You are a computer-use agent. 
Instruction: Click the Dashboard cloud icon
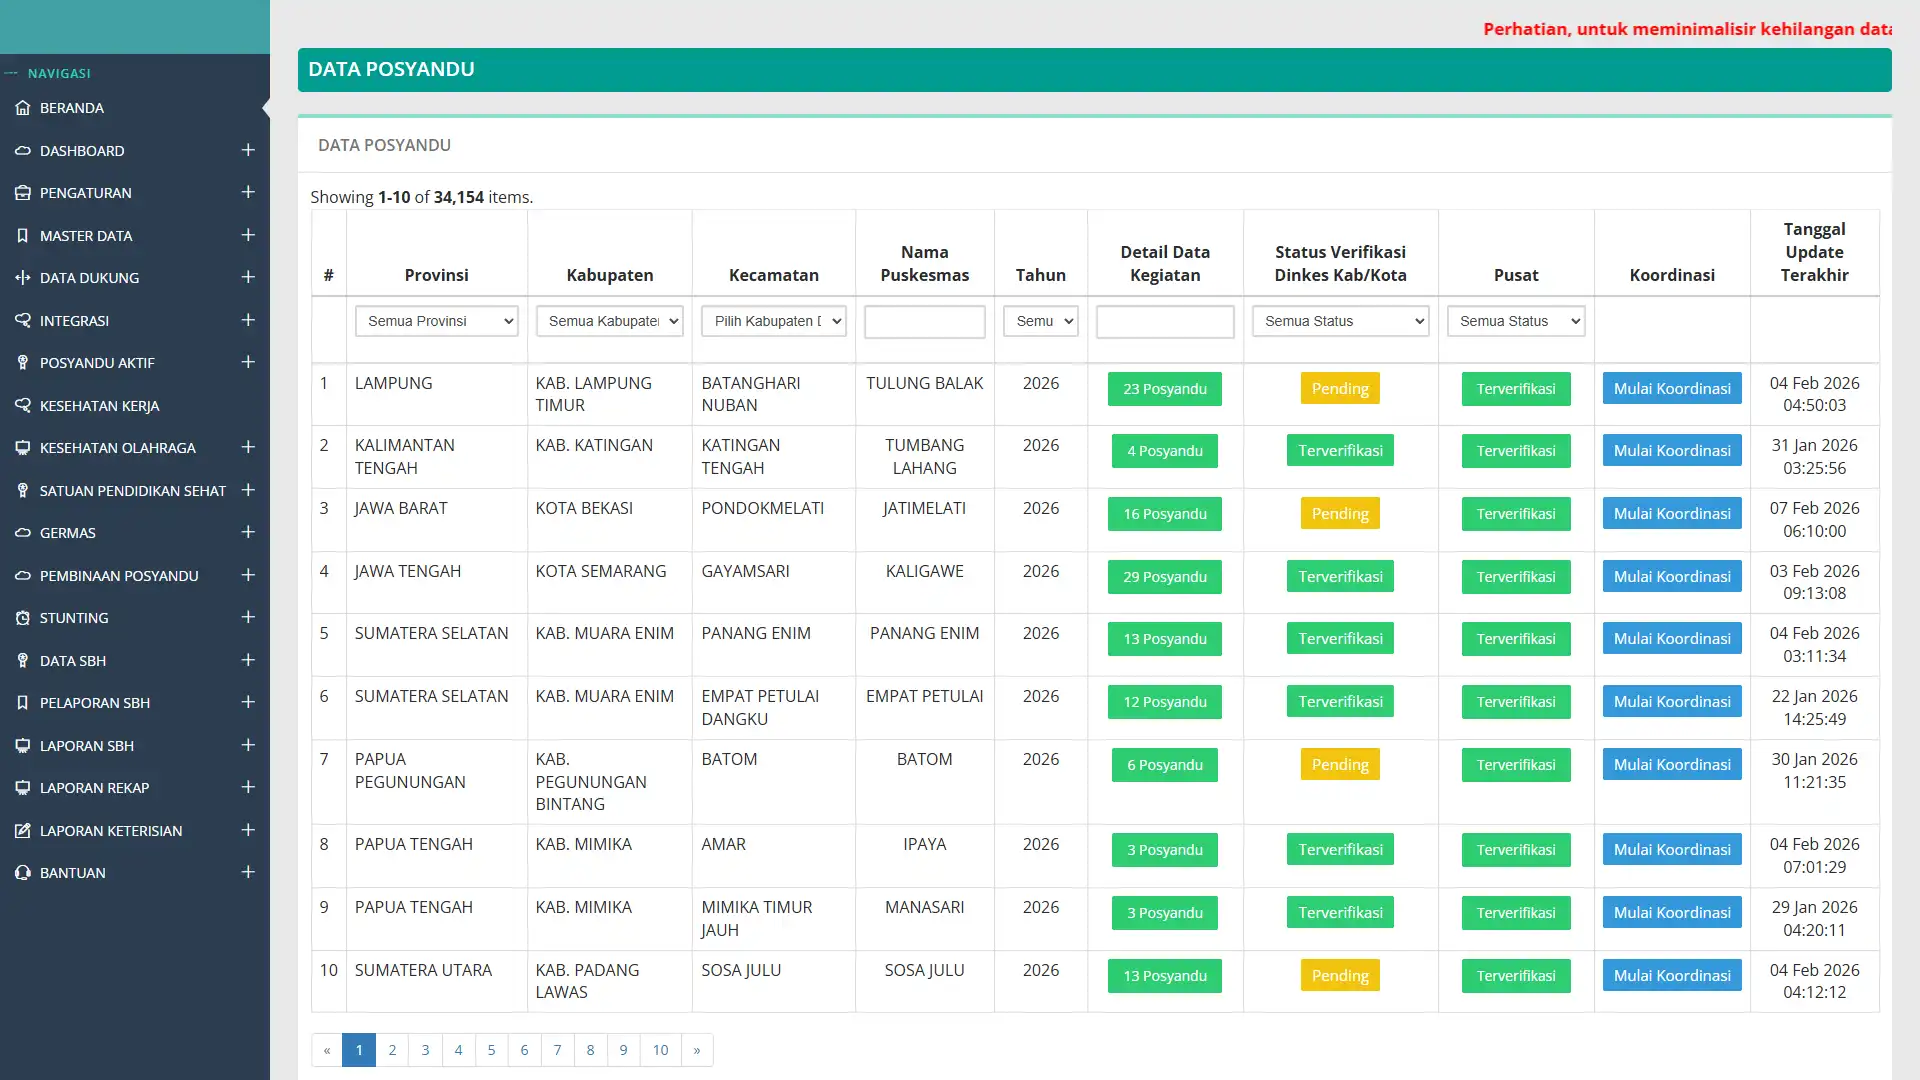pyautogui.click(x=22, y=151)
